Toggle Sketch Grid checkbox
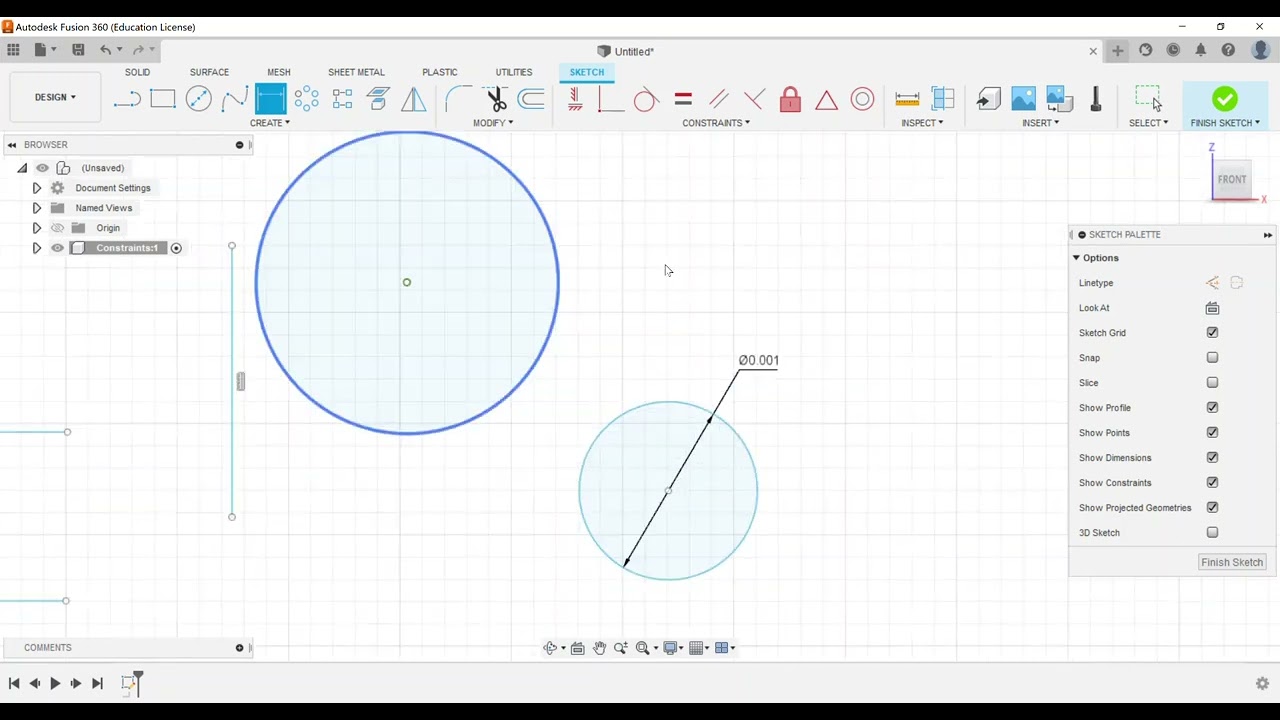The height and width of the screenshot is (720, 1280). [1212, 333]
